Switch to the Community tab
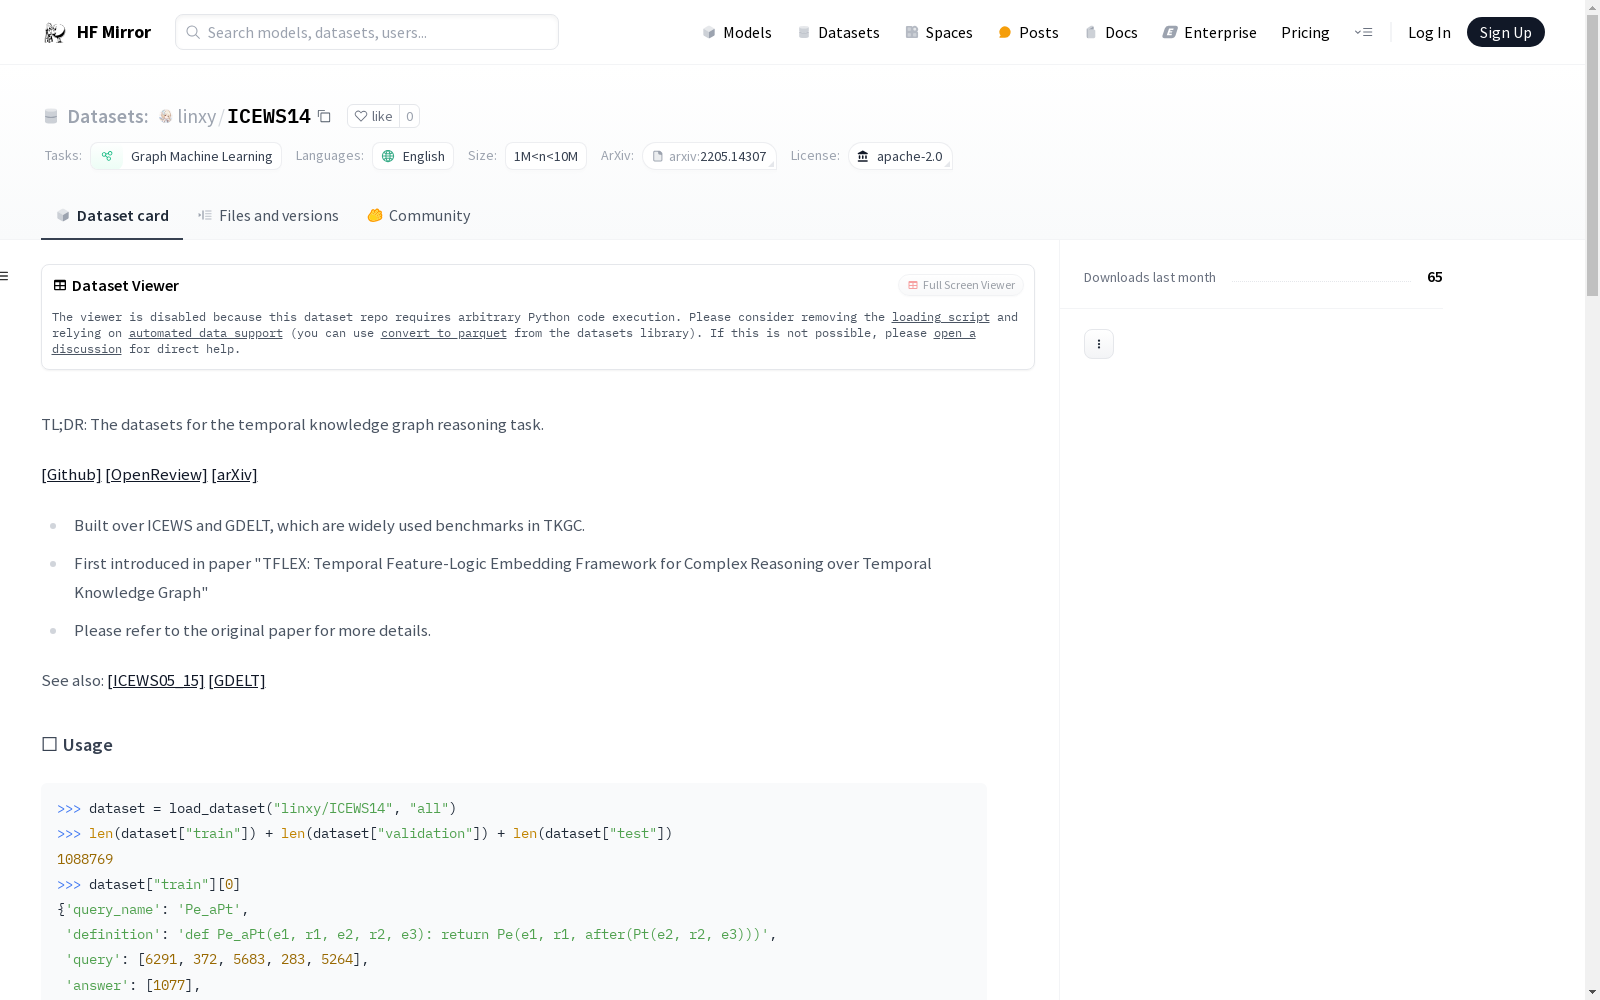 pos(418,216)
